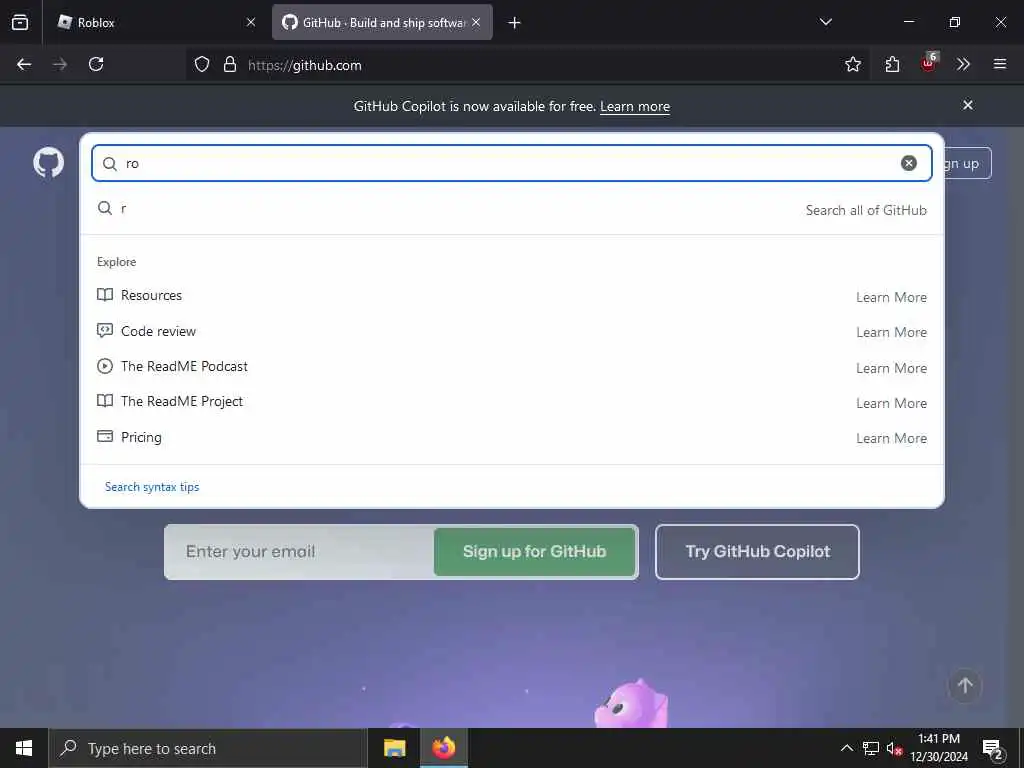Close the GitHub tab
This screenshot has width=1024, height=768.
pyautogui.click(x=476, y=22)
